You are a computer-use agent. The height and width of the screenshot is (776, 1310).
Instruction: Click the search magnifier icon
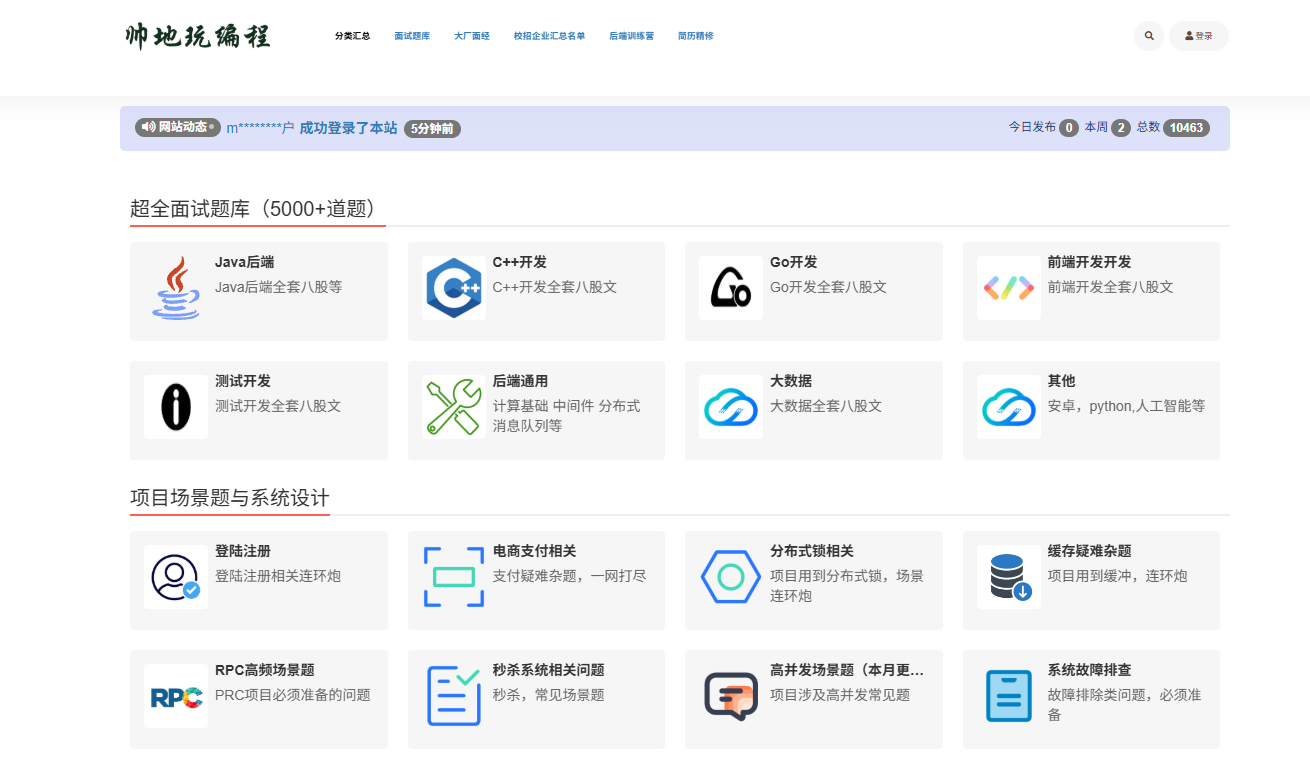[x=1149, y=36]
